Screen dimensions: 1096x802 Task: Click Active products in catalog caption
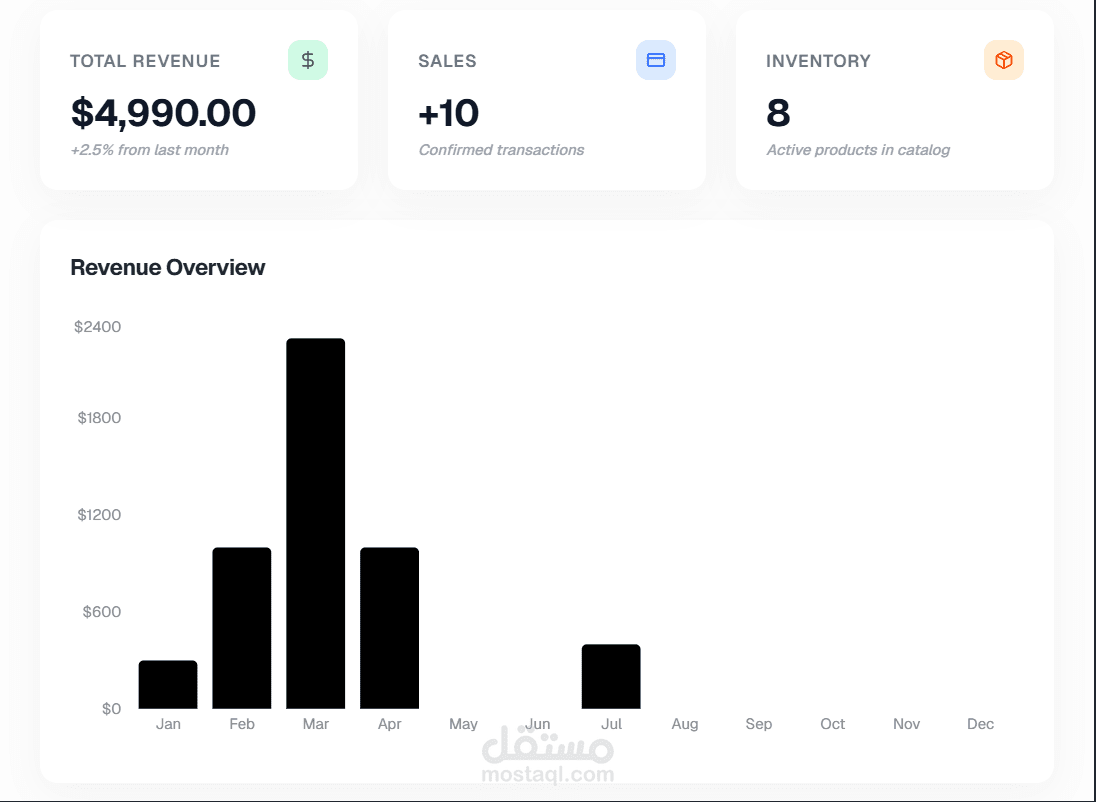[858, 150]
